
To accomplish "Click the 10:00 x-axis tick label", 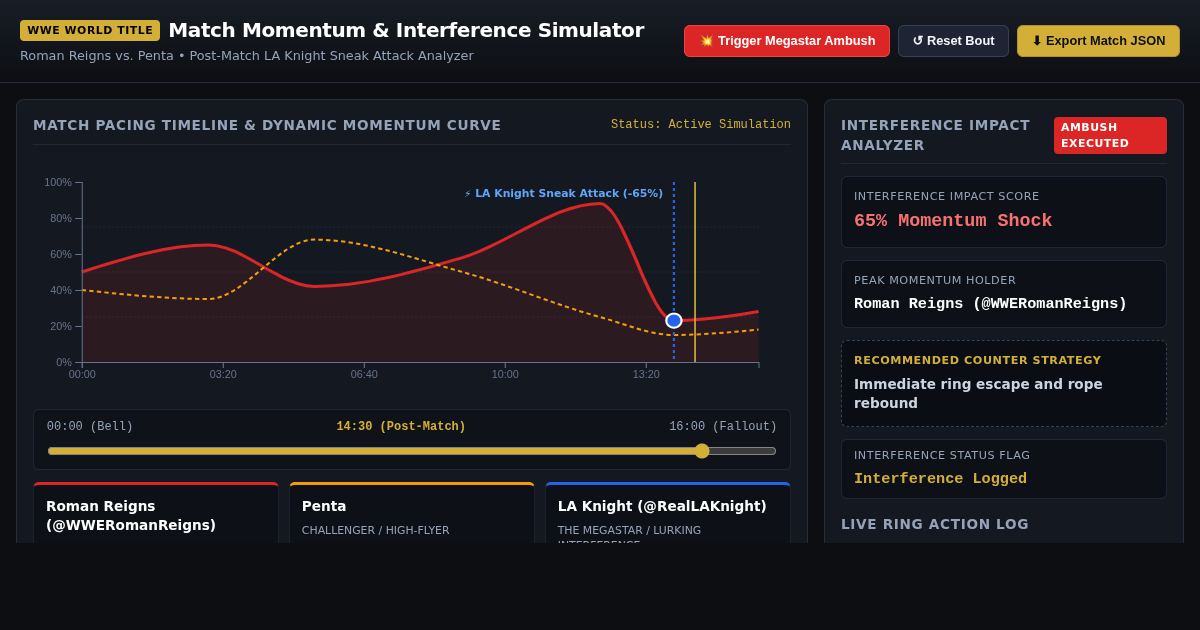I will click(x=505, y=374).
